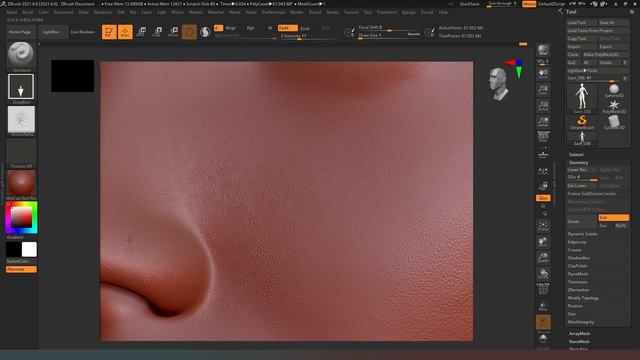Expand the ZRemesher section

tap(578, 290)
